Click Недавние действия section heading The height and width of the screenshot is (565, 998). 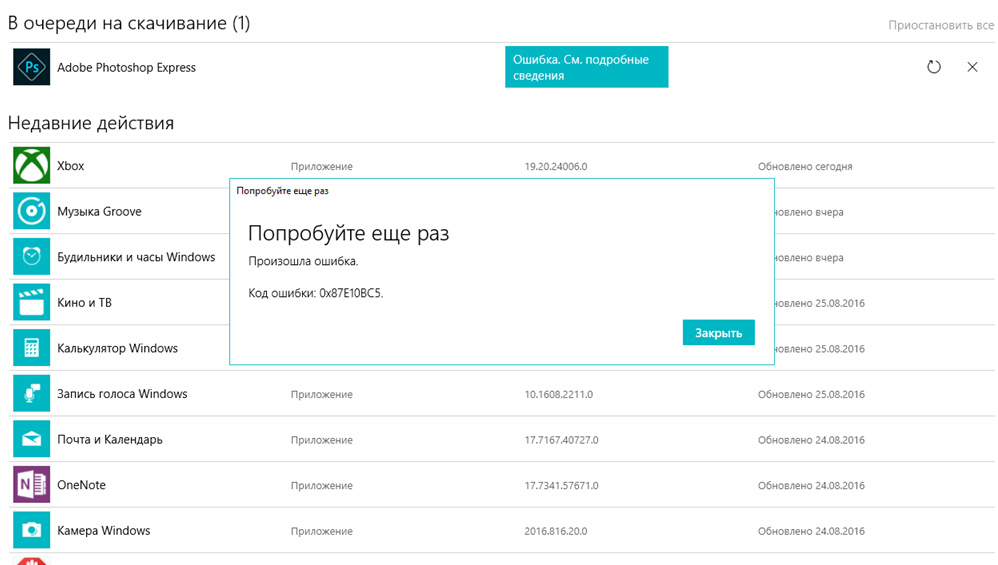click(x=91, y=123)
